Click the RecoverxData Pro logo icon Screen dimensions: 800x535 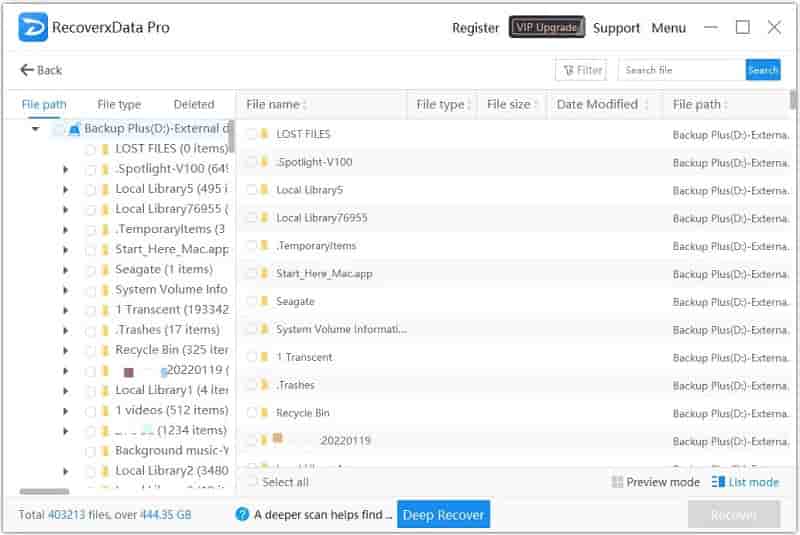point(33,27)
